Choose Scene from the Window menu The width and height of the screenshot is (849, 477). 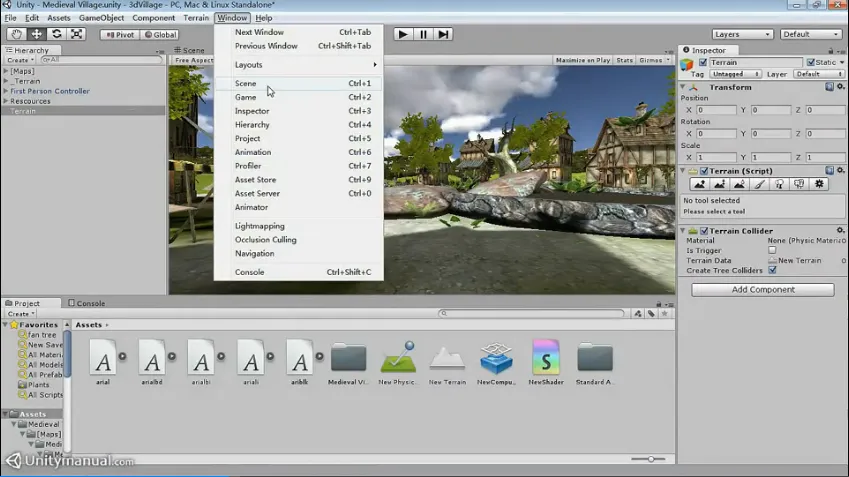click(x=299, y=83)
